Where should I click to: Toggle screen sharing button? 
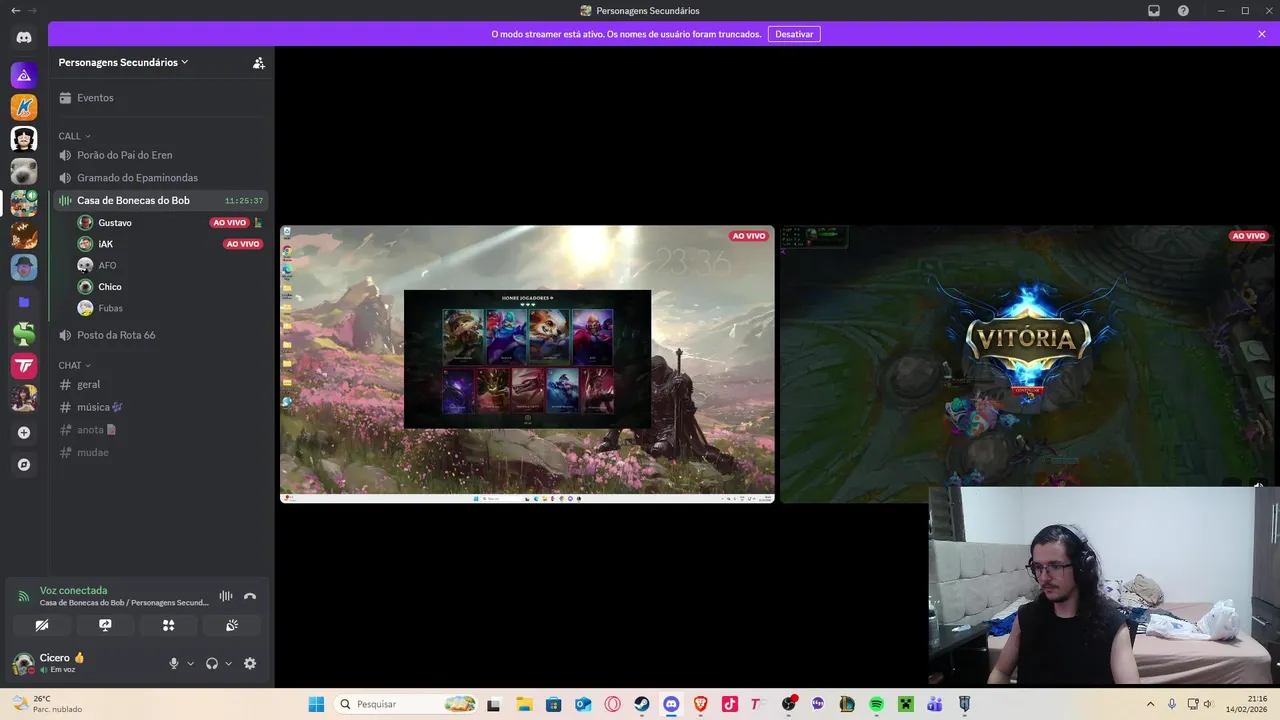105,625
